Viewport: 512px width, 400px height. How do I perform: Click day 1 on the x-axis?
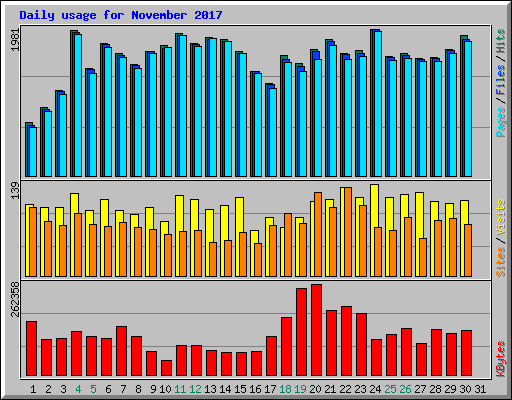tap(33, 389)
